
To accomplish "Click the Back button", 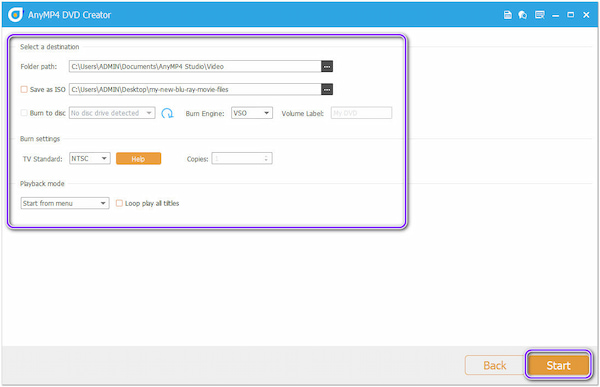I will tap(494, 365).
